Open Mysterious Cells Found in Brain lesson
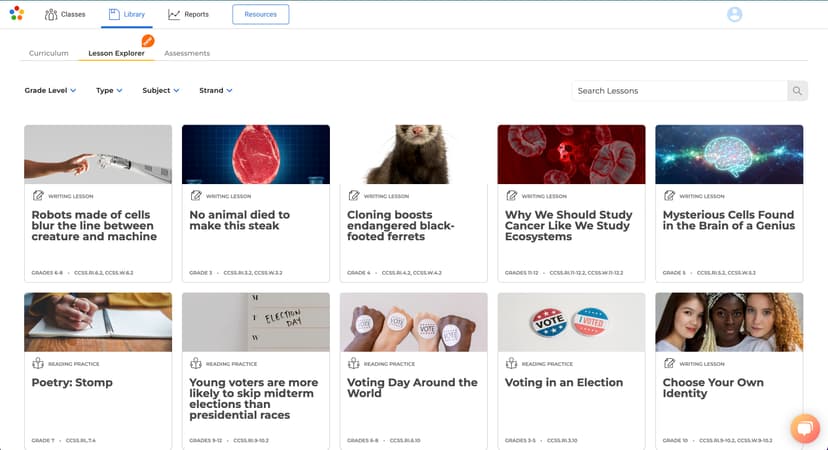This screenshot has width=828, height=450. (729, 220)
